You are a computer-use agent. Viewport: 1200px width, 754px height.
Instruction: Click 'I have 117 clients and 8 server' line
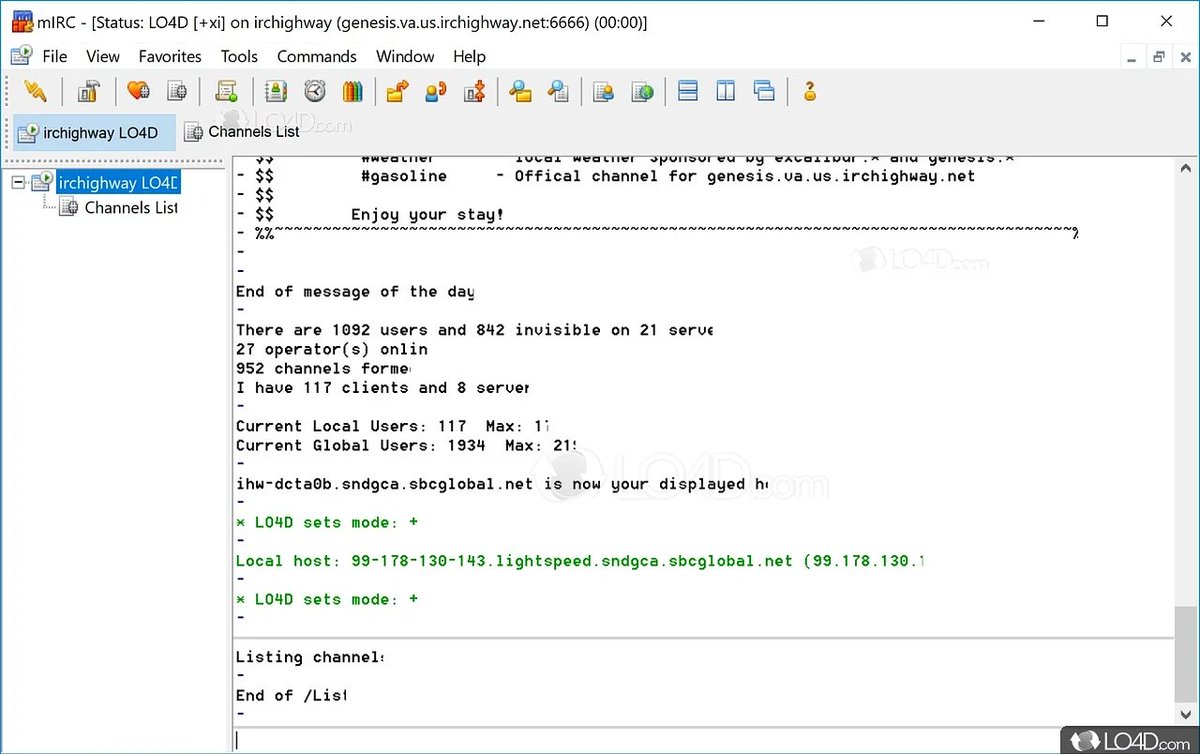pyautogui.click(x=382, y=388)
